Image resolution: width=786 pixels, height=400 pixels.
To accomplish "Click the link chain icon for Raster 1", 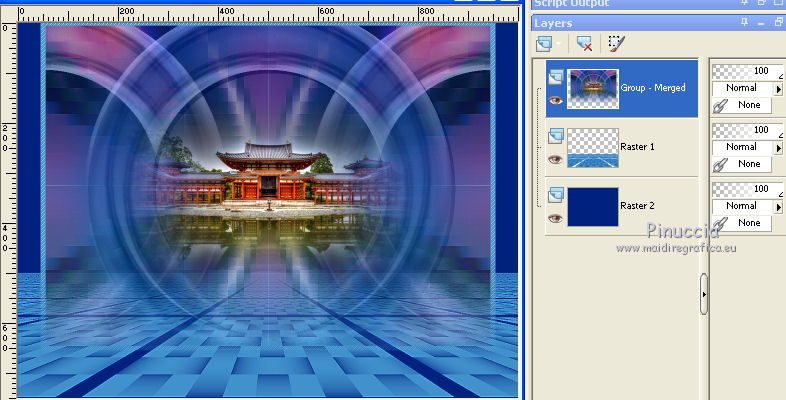I will [x=720, y=164].
